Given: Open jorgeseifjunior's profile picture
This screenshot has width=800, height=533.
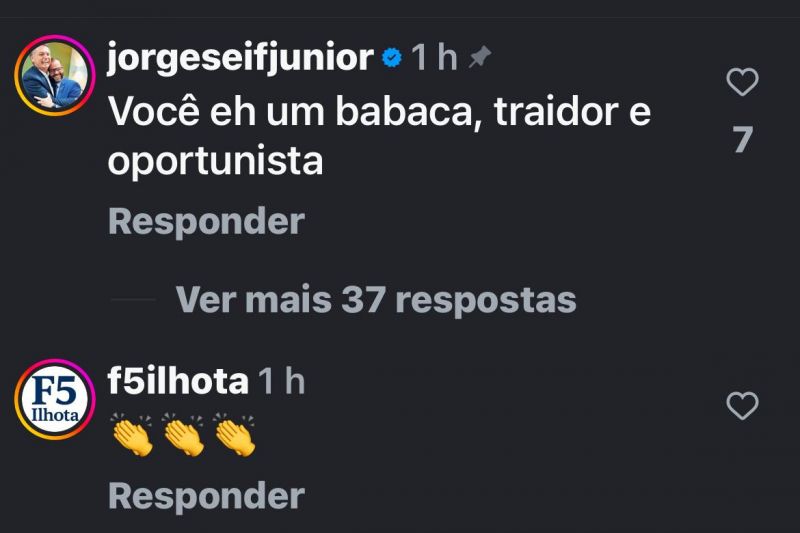Looking at the screenshot, I should point(54,76).
